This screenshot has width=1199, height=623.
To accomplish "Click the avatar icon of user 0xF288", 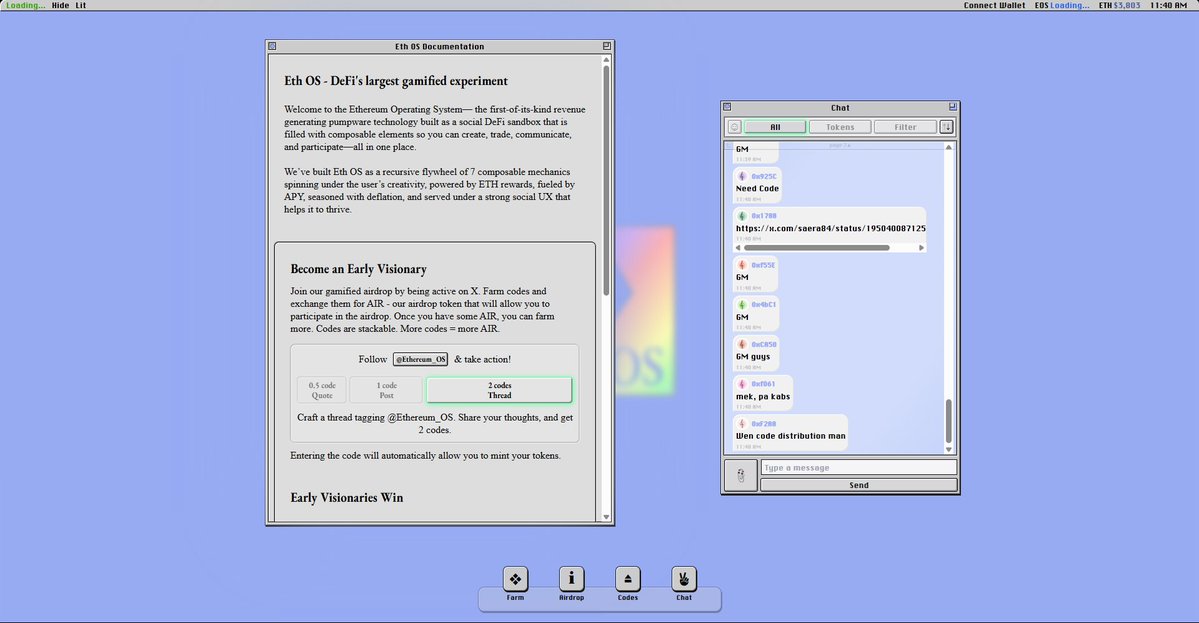I will (742, 423).
